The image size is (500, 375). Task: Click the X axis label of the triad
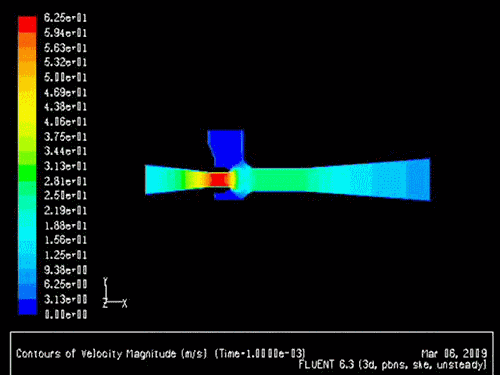pyautogui.click(x=124, y=303)
